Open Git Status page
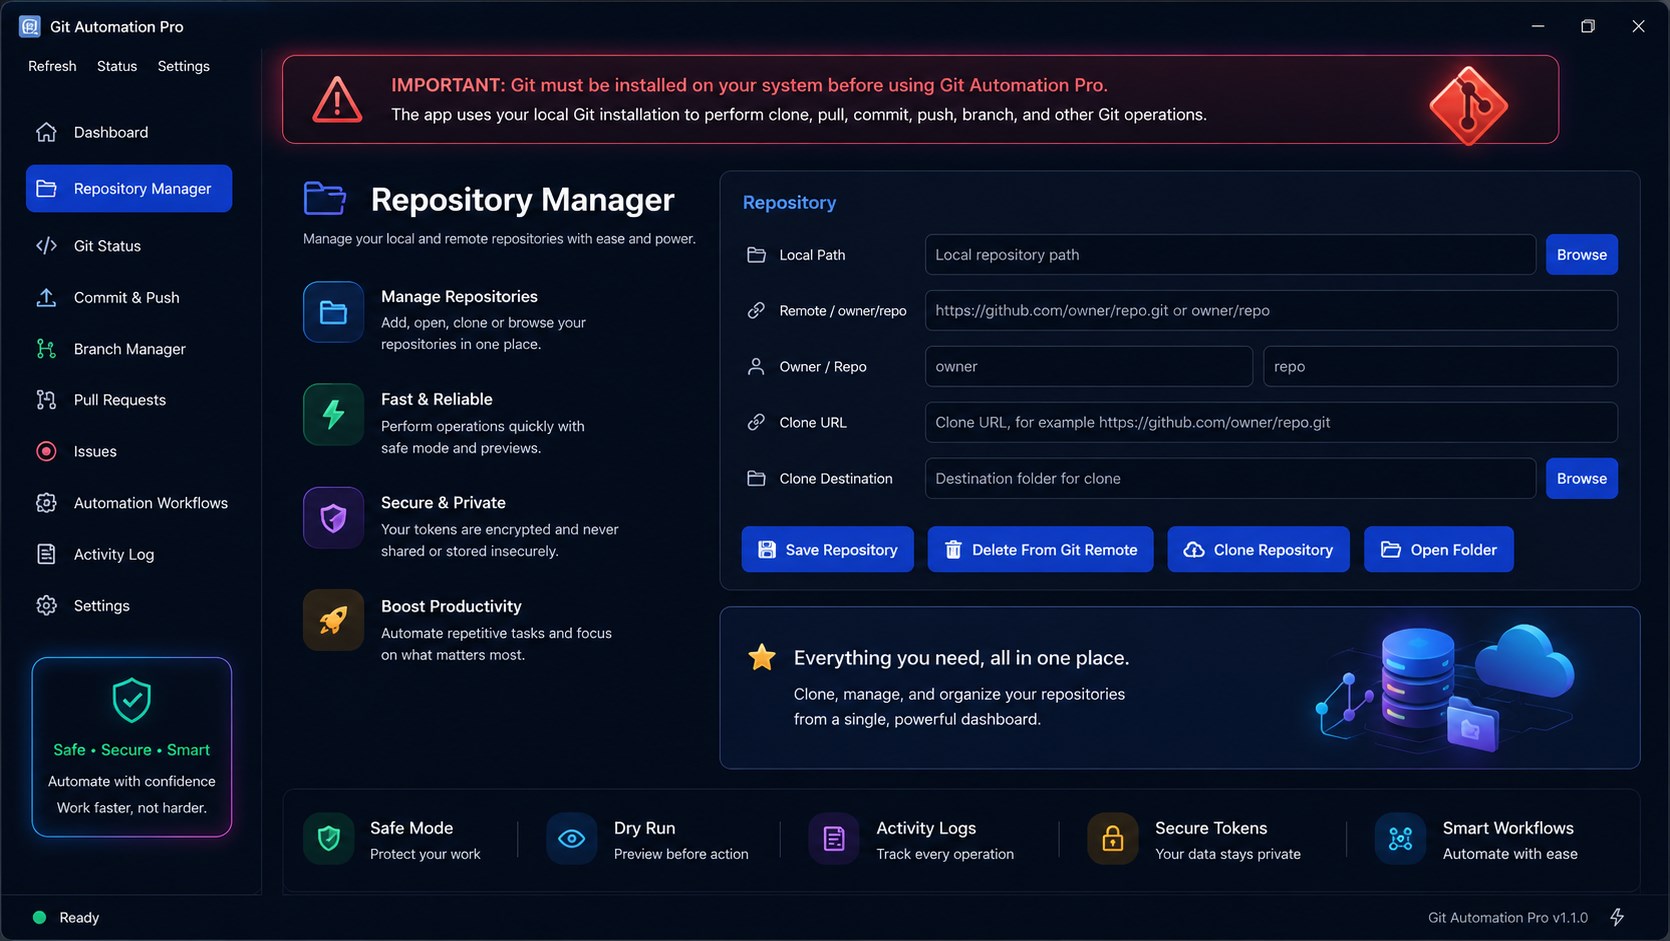This screenshot has height=941, width=1670. pos(129,245)
